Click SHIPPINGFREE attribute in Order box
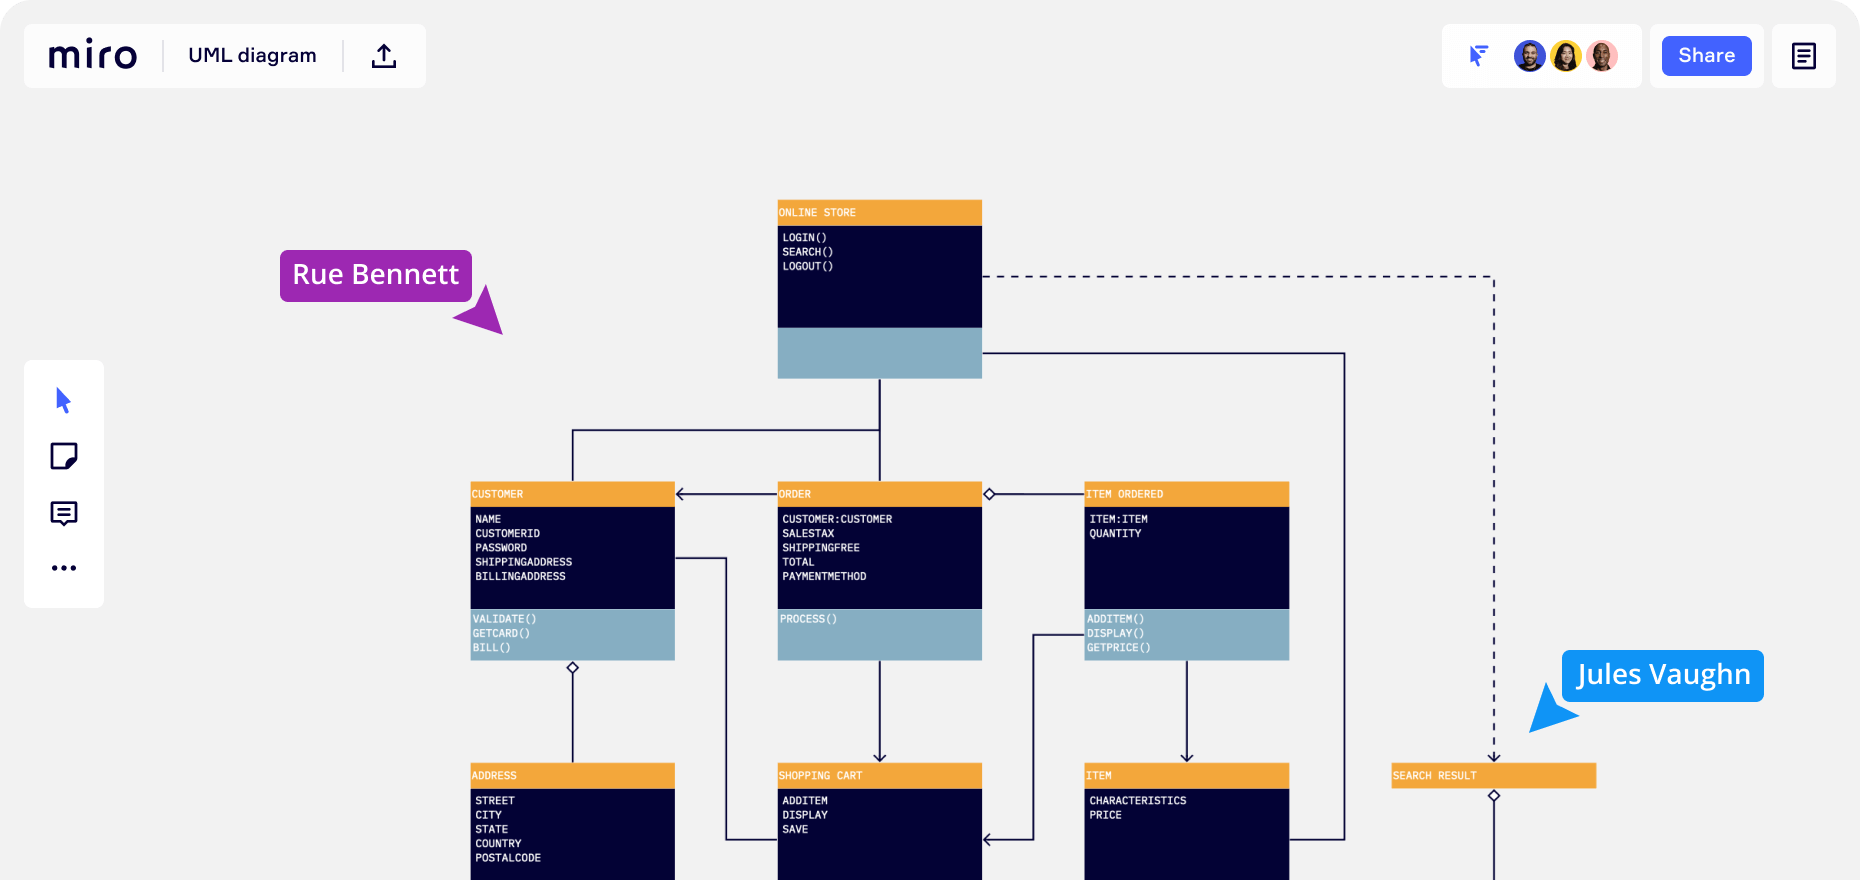1860x880 pixels. point(821,548)
